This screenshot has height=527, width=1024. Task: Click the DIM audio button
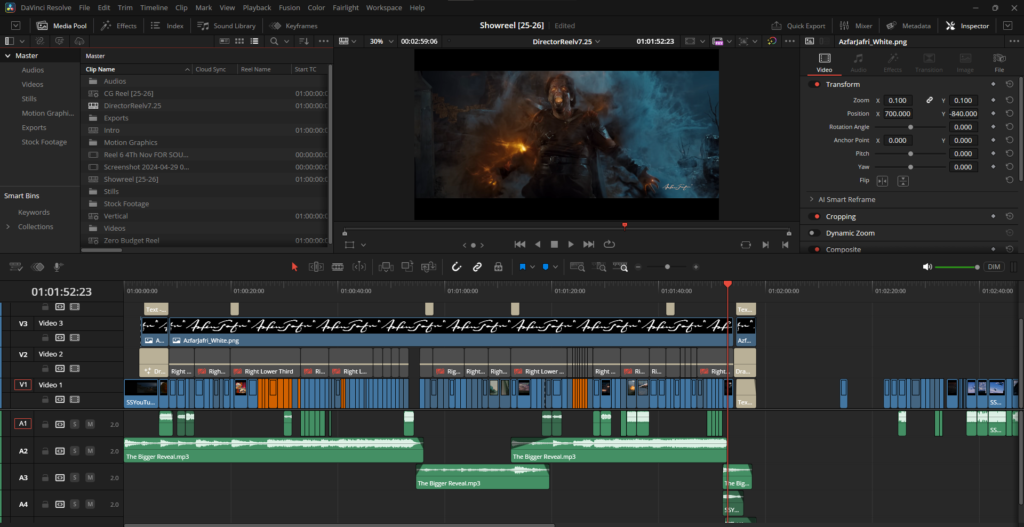click(x=994, y=267)
